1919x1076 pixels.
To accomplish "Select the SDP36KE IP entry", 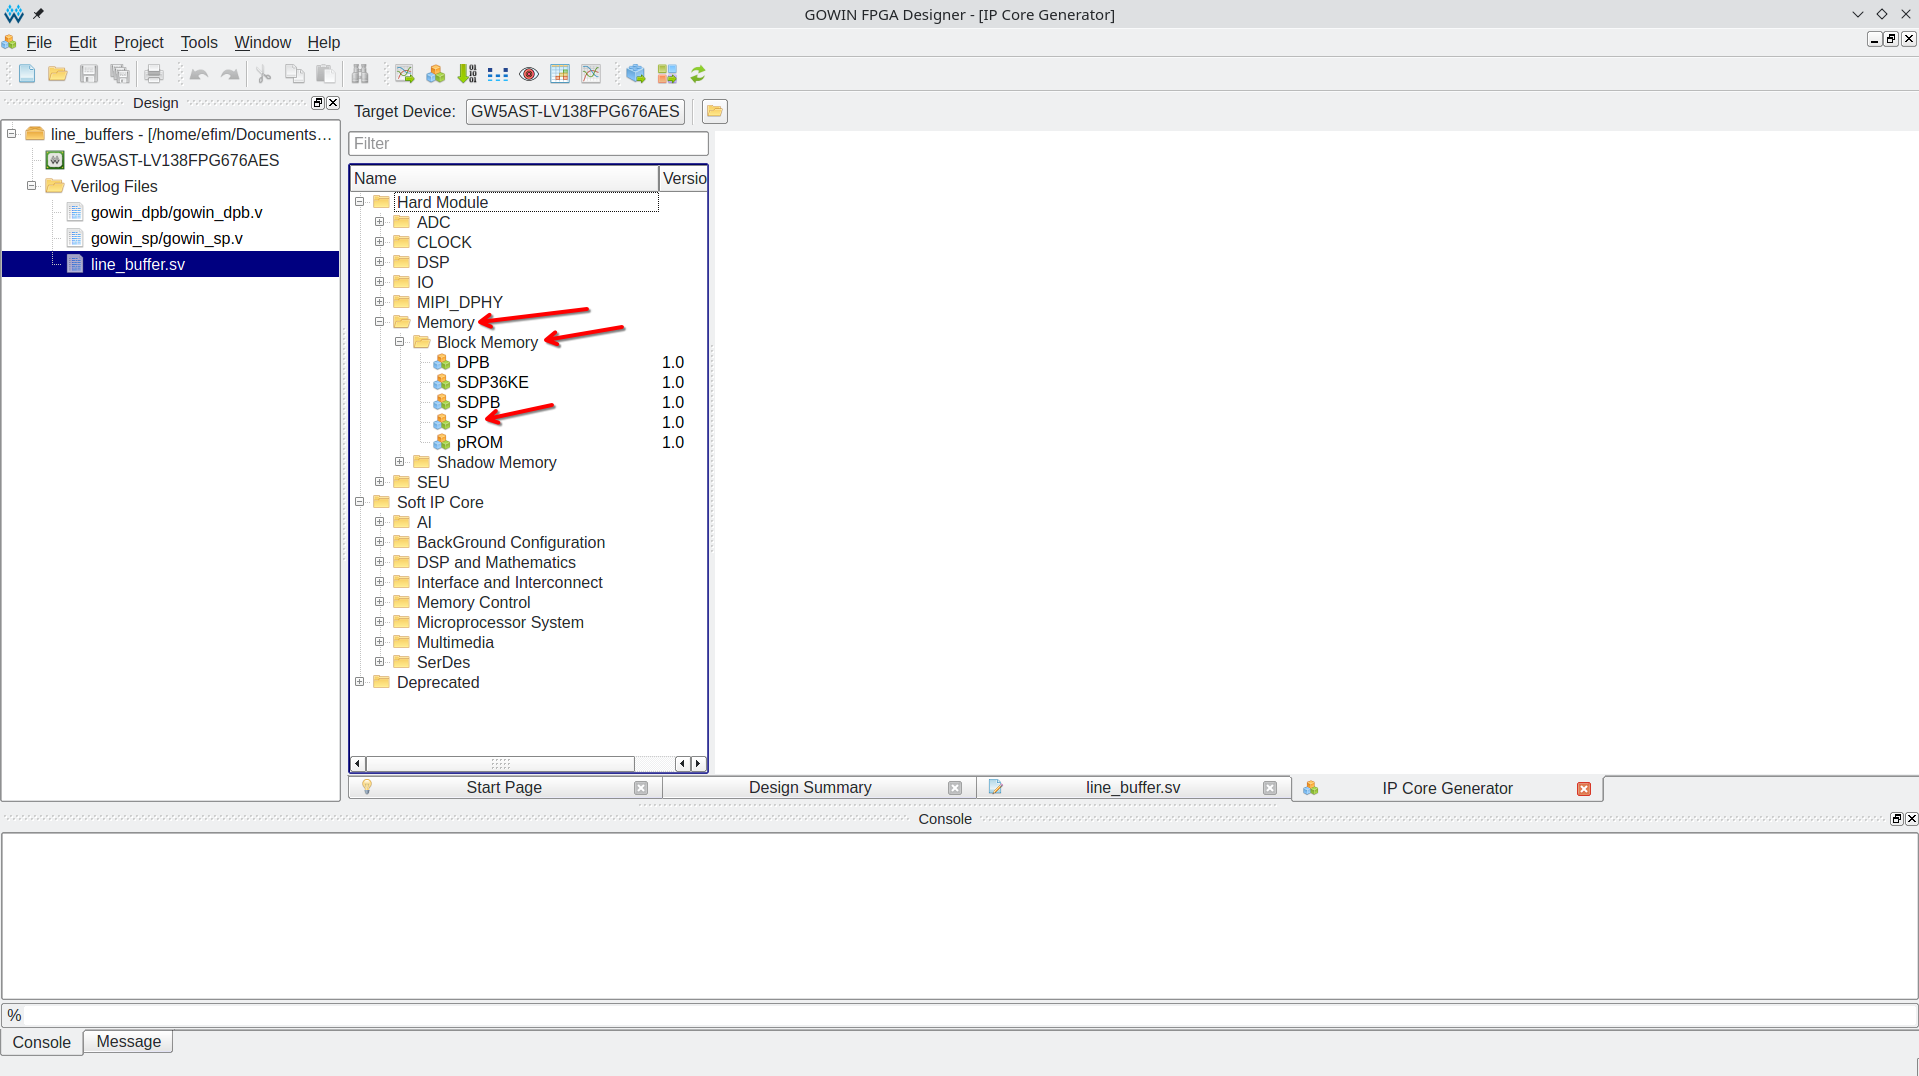I will [492, 382].
